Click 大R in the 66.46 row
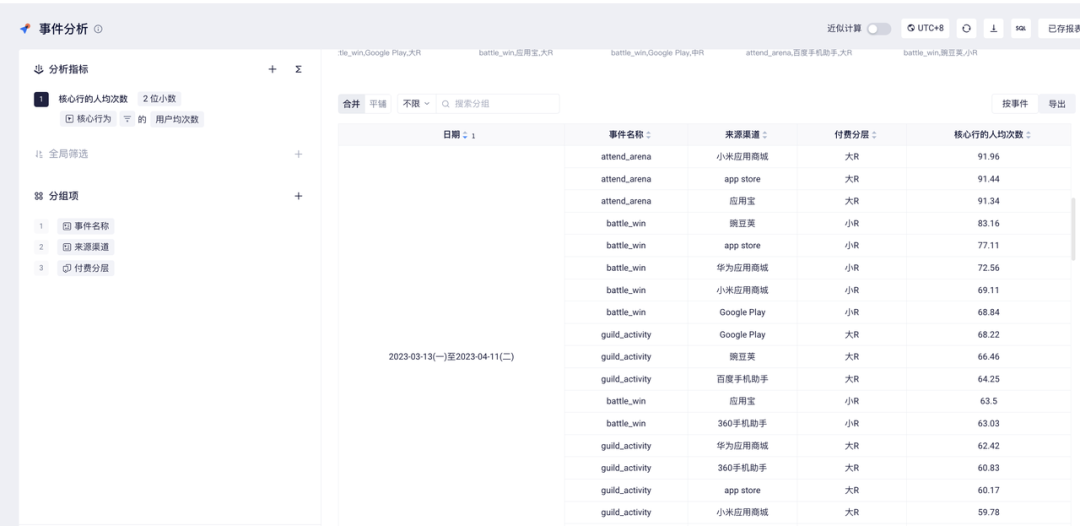 coord(852,357)
